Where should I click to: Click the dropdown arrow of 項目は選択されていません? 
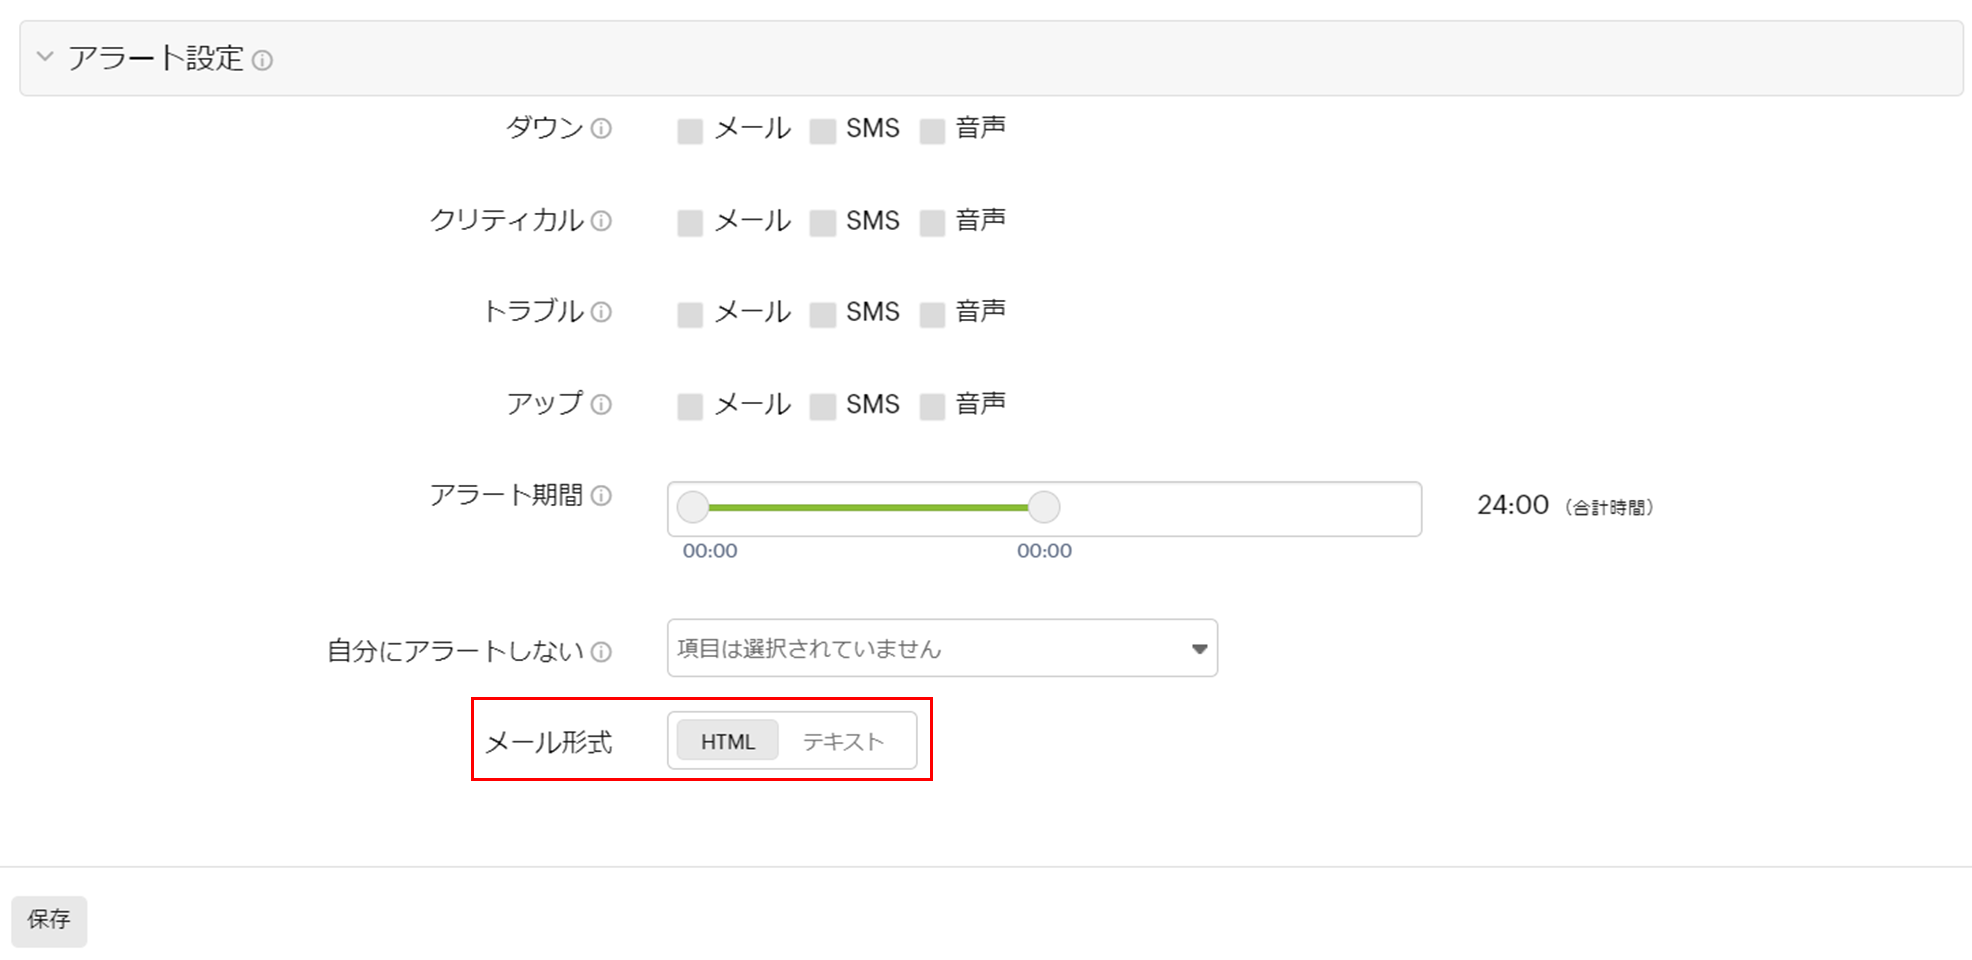pyautogui.click(x=1199, y=649)
